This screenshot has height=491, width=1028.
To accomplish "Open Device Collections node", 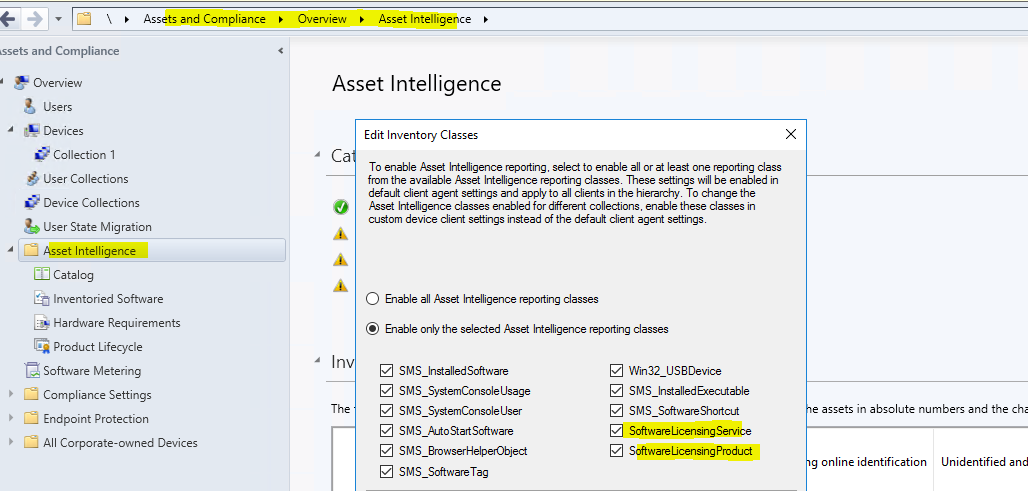I will (91, 203).
